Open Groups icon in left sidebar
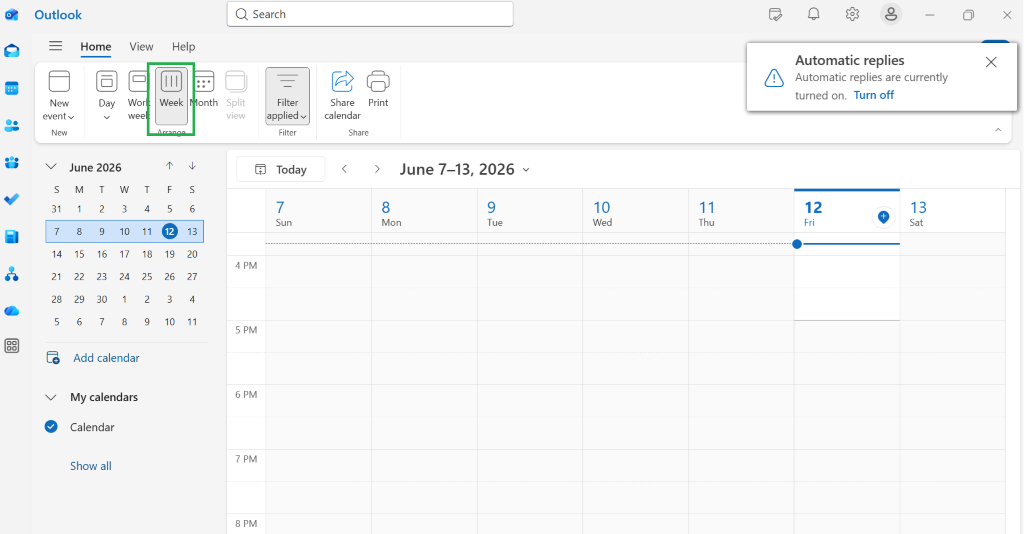Image resolution: width=1024 pixels, height=534 pixels. [x=12, y=163]
